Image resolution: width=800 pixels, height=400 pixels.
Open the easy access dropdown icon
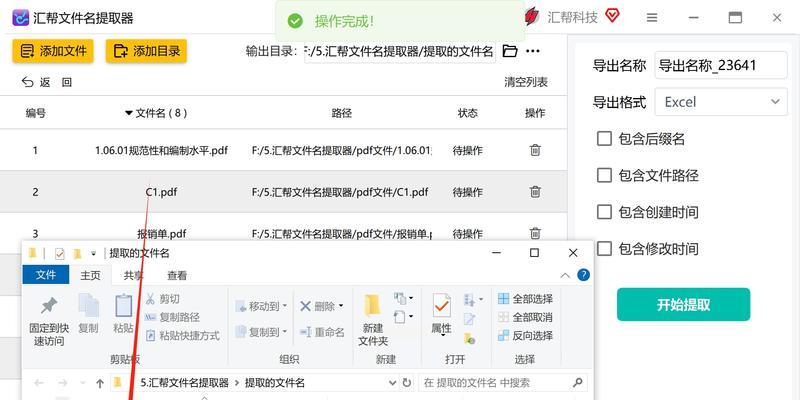(403, 317)
